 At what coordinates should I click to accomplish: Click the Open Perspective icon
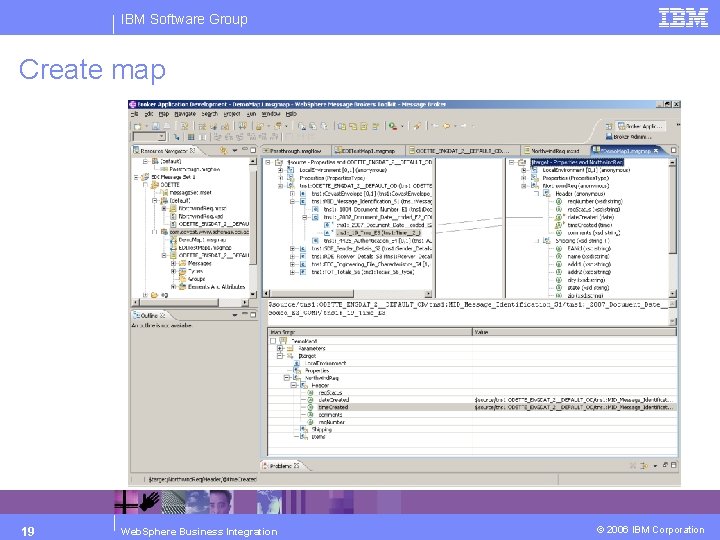pos(609,126)
